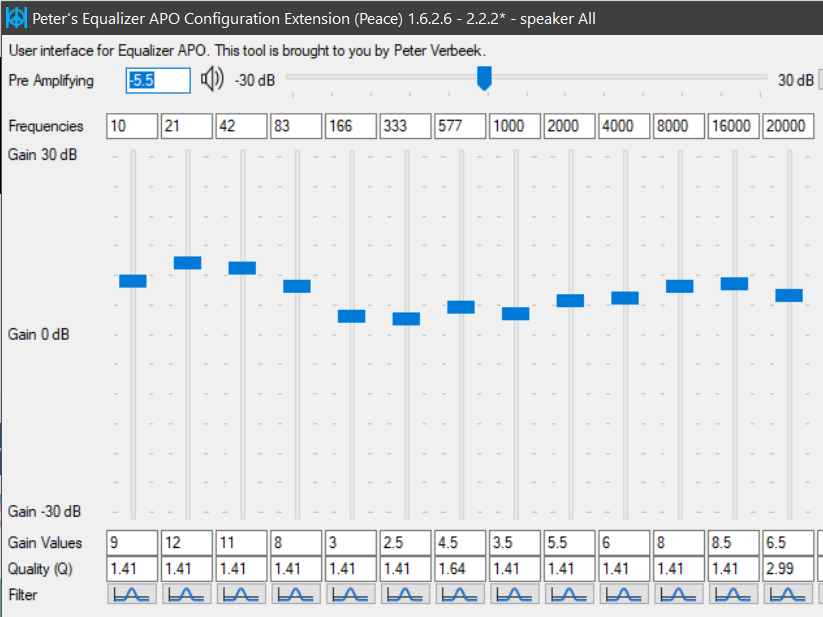This screenshot has height=617, width=823.
Task: Open filter type icon for the 42 Hz band
Action: pos(241,594)
